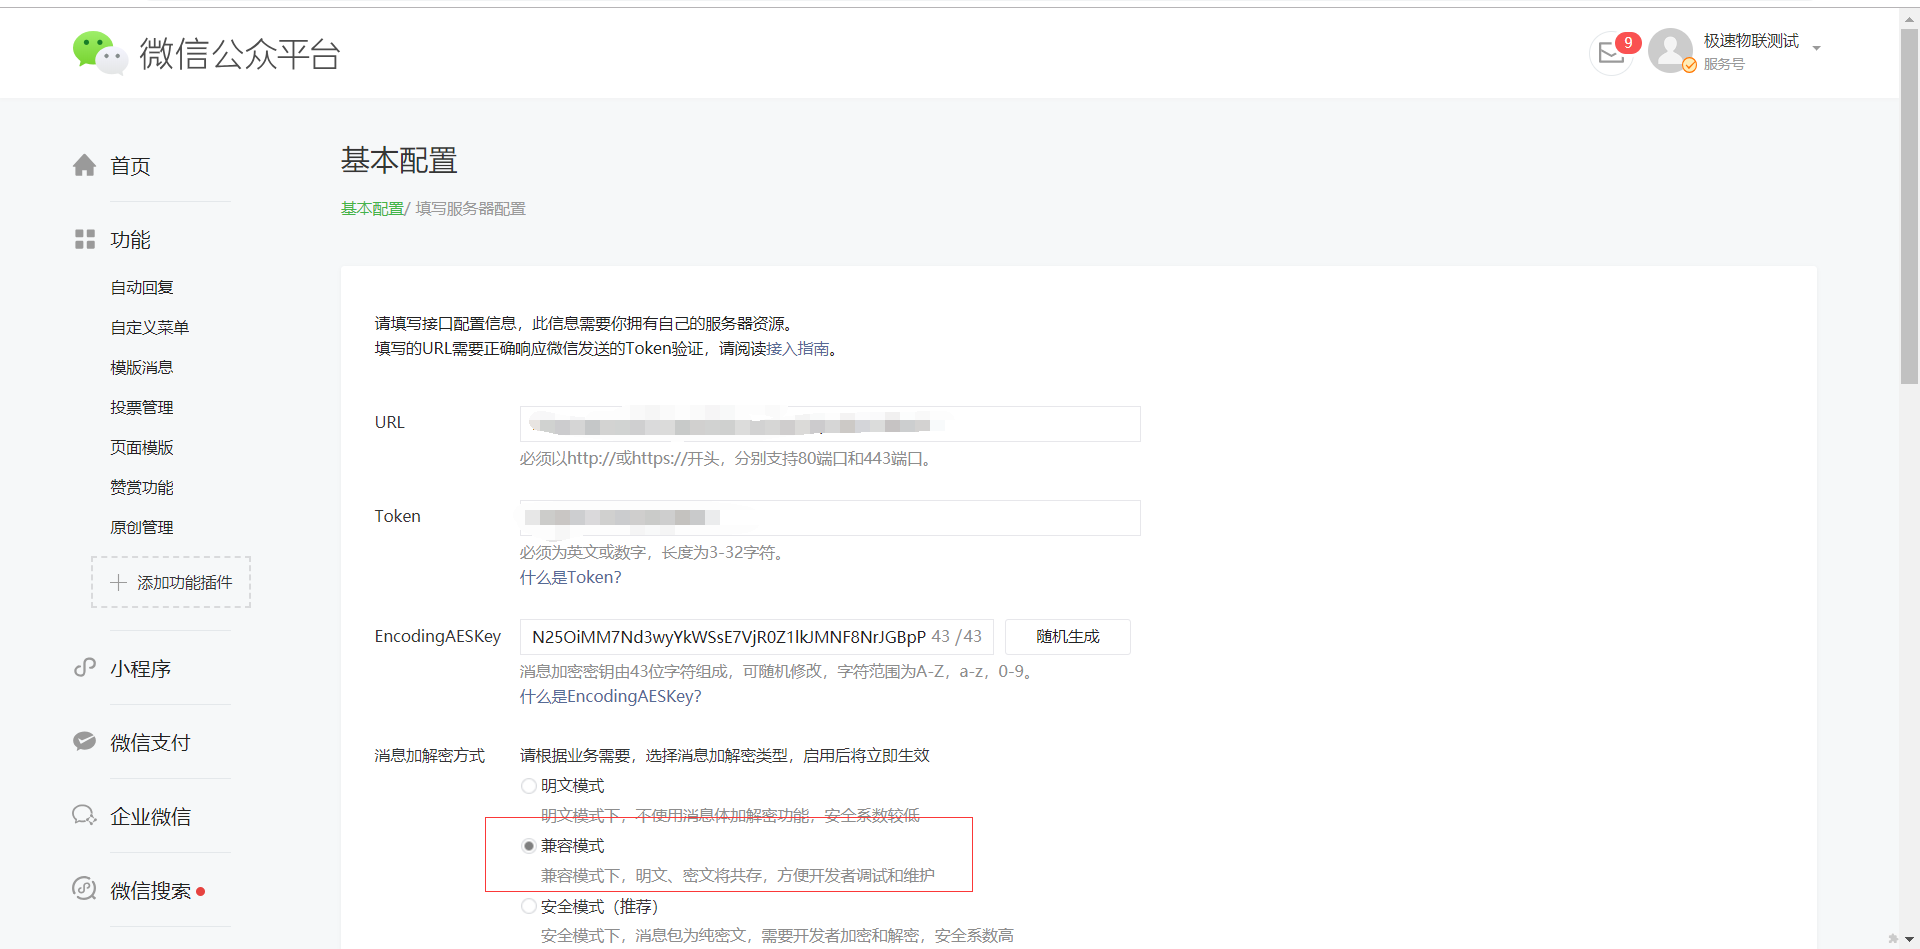The height and width of the screenshot is (949, 1920).
Task: Click the 随机生成 button
Action: coord(1067,637)
